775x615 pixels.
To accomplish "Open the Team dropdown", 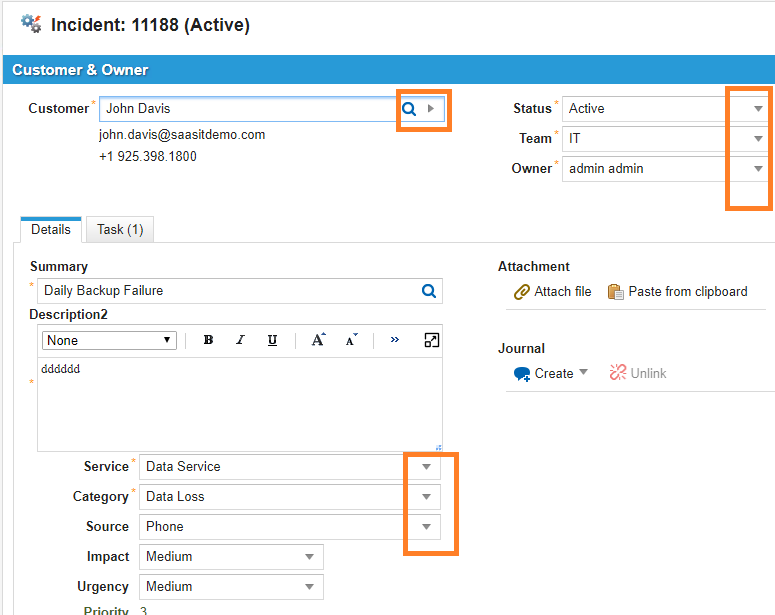I will click(x=758, y=139).
